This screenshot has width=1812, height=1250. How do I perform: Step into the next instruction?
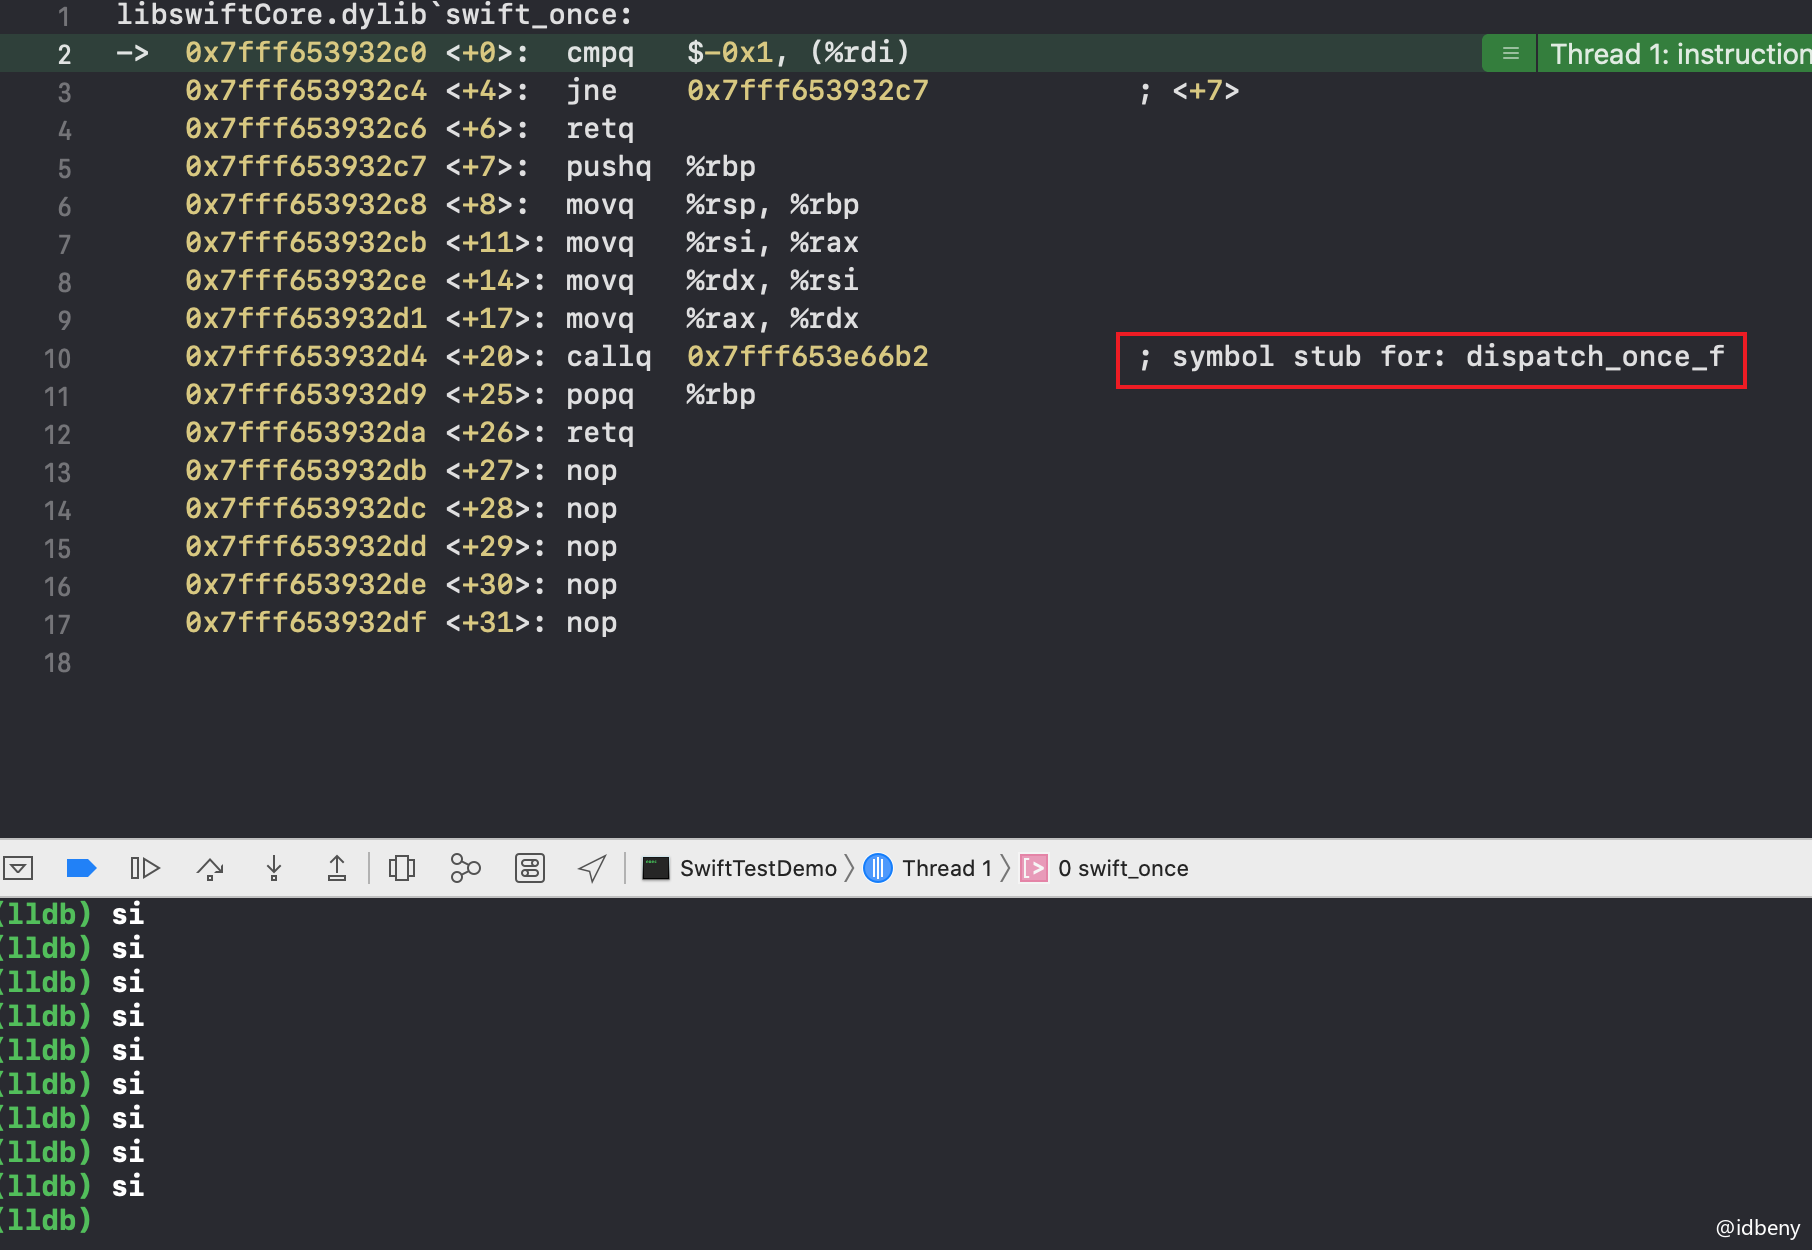(274, 868)
